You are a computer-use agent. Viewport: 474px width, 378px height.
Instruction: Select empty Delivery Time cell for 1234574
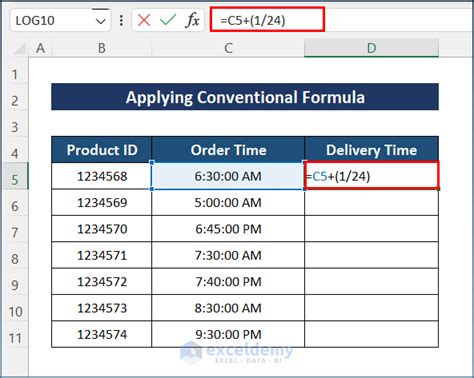(371, 334)
